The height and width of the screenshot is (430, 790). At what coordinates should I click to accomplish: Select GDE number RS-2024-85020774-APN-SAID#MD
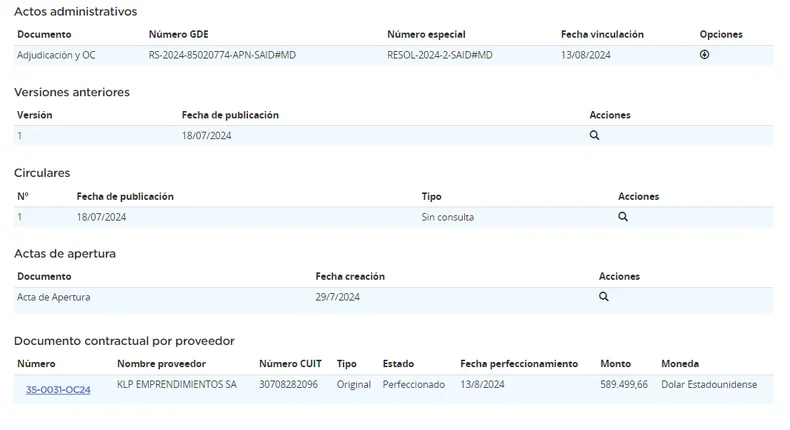point(222,55)
